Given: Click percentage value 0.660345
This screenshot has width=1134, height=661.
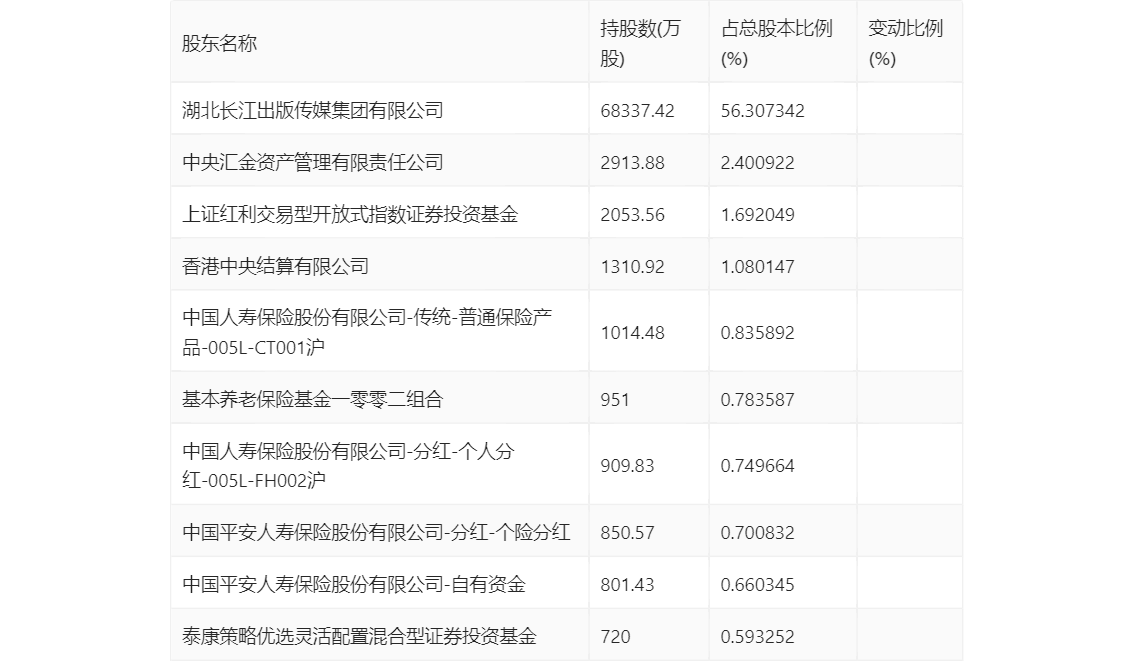Looking at the screenshot, I should tap(757, 584).
